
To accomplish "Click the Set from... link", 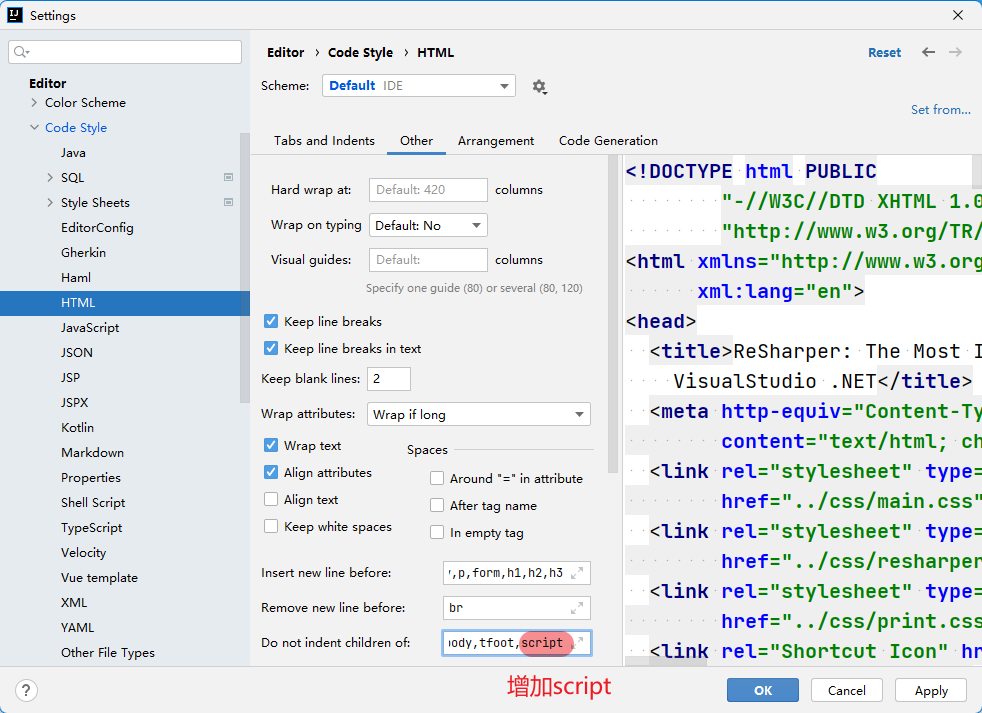I will [x=941, y=110].
